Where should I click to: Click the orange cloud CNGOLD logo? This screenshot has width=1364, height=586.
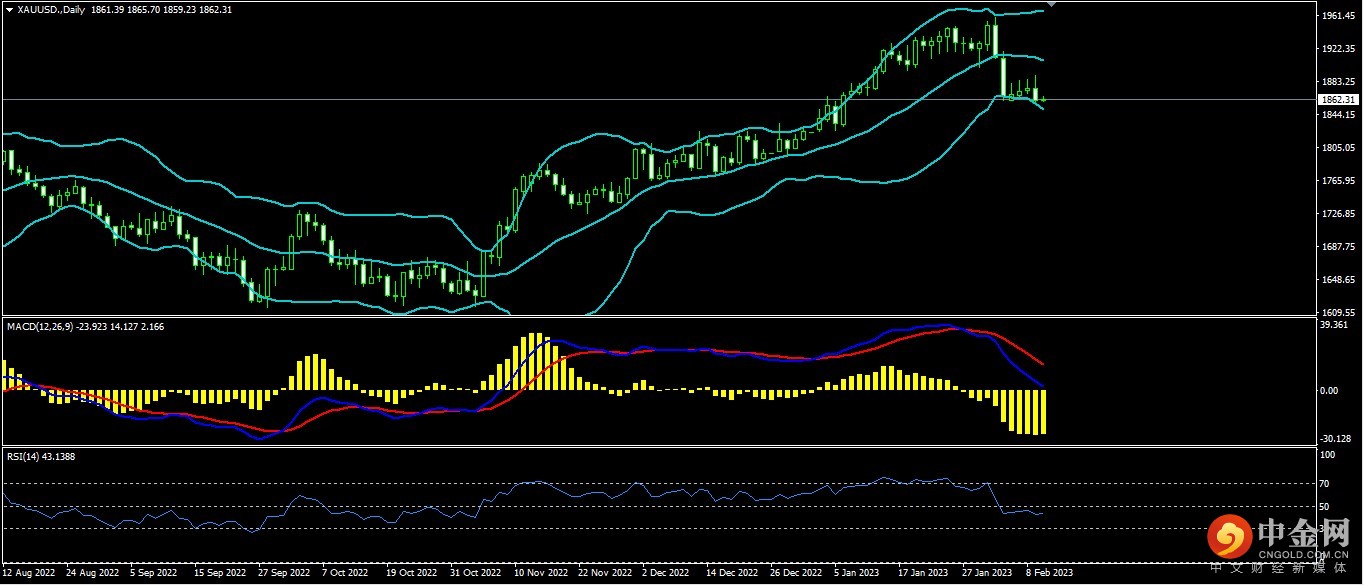pos(1231,538)
